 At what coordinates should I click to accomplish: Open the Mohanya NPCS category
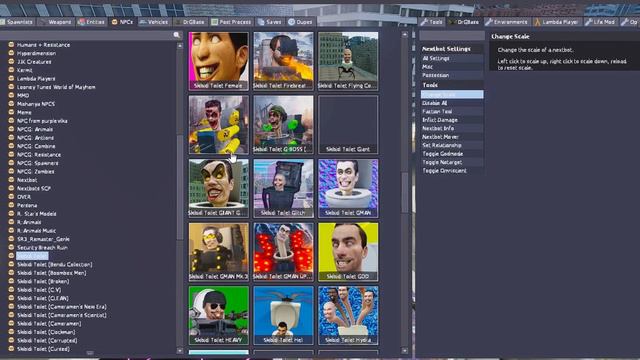(36, 104)
